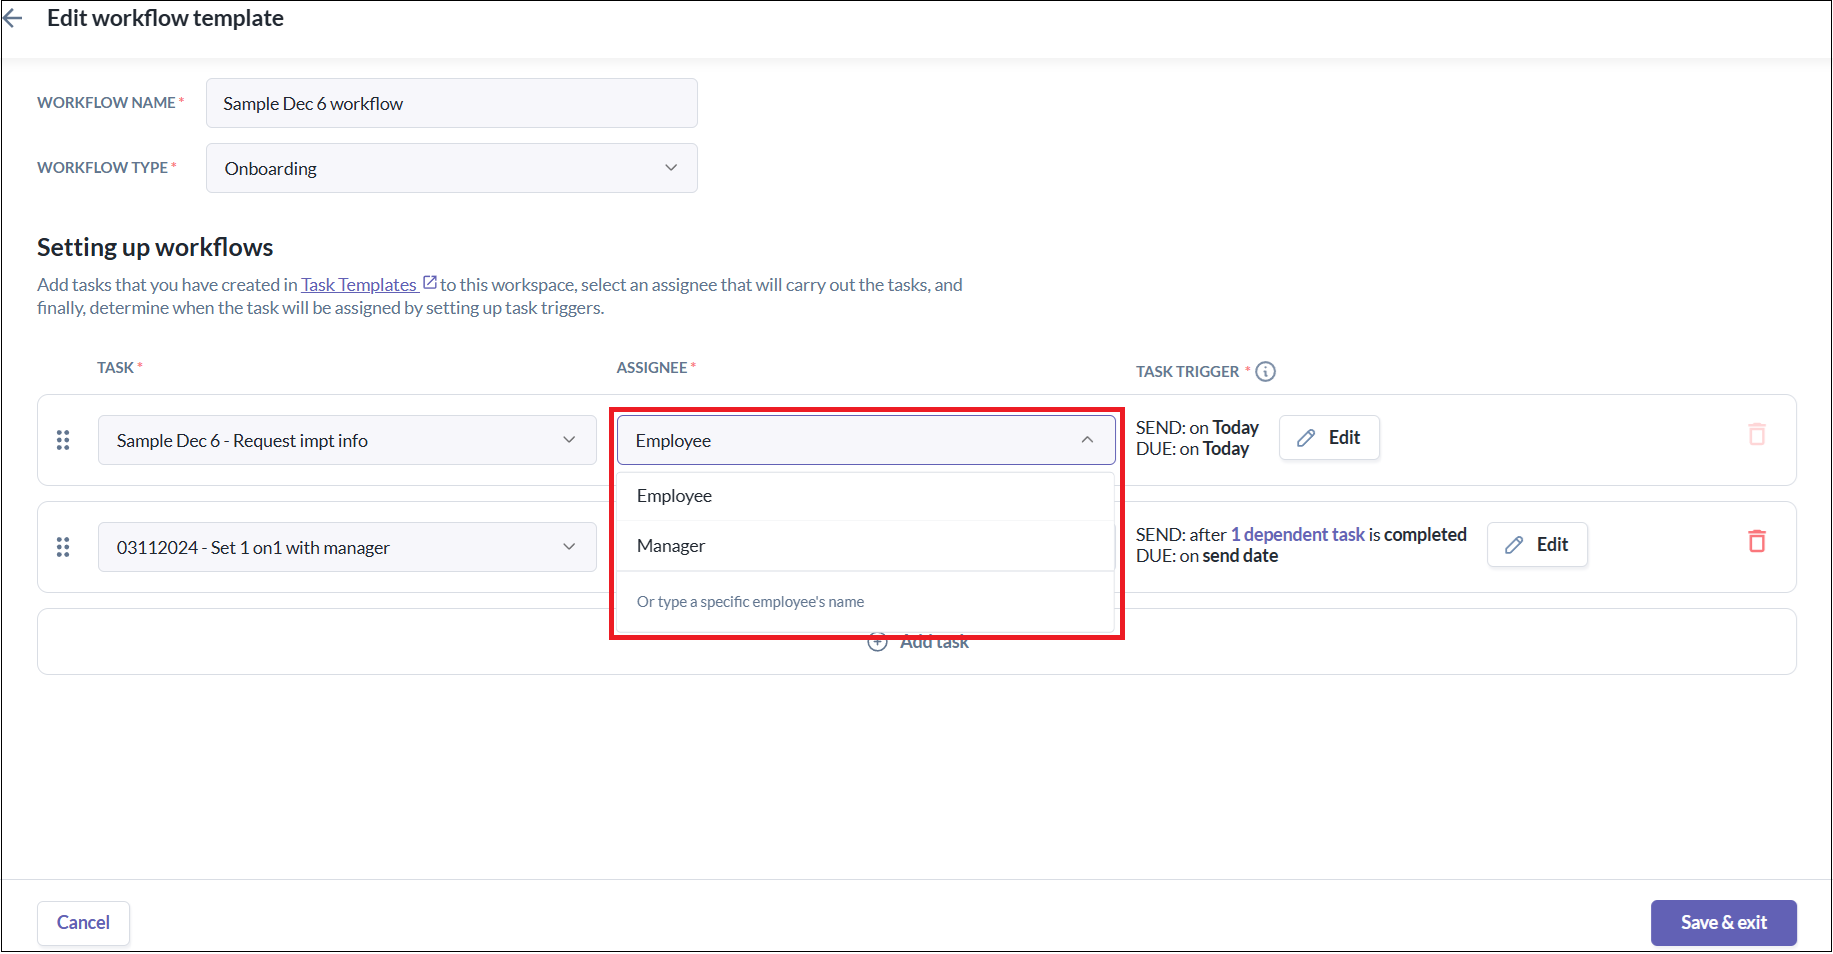Click the 'Setting up workflows' heading
The width and height of the screenshot is (1833, 954).
click(x=155, y=247)
